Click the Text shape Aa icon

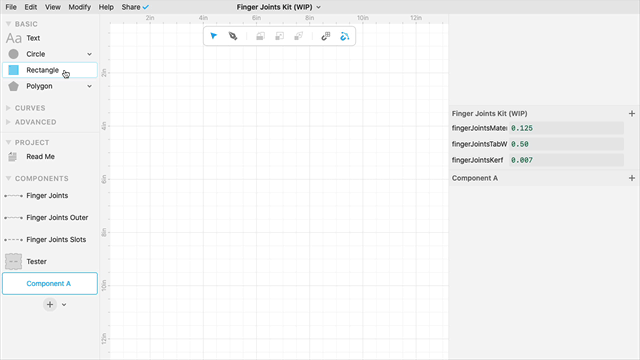pyautogui.click(x=13, y=38)
